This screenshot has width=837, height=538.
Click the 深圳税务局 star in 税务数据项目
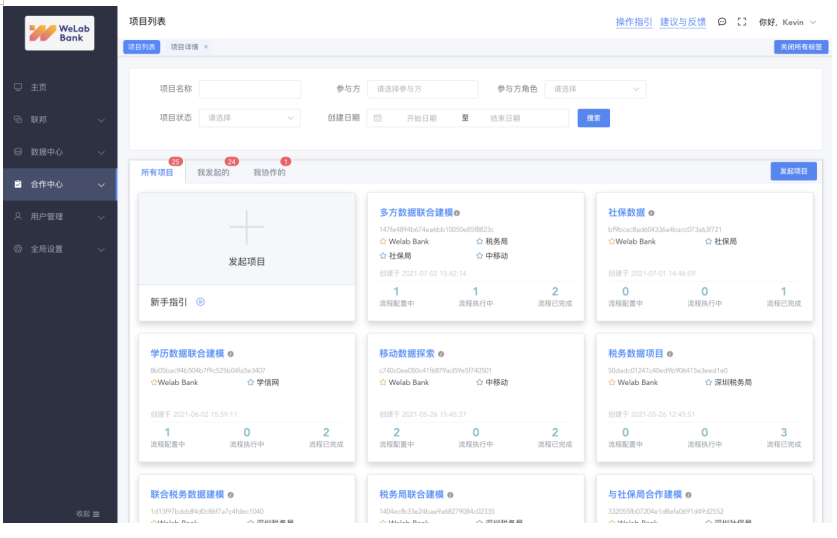tap(708, 383)
